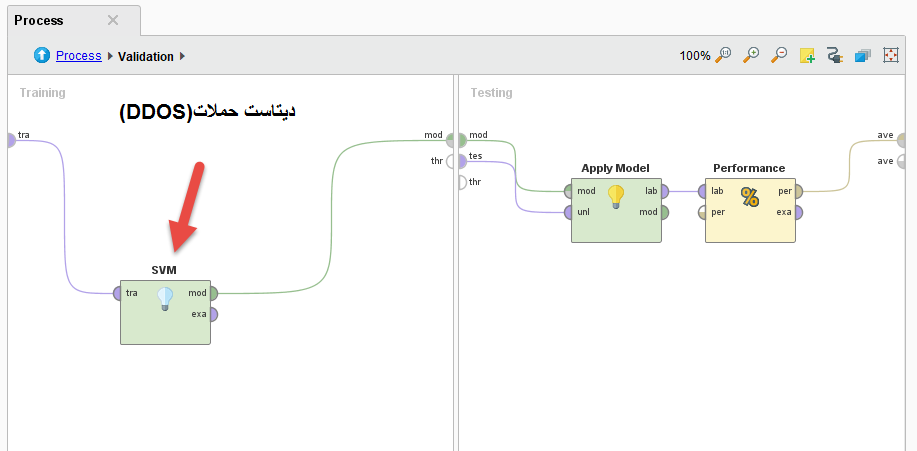Click the stacked blue operator ordering icon
917x451 pixels.
tap(863, 56)
